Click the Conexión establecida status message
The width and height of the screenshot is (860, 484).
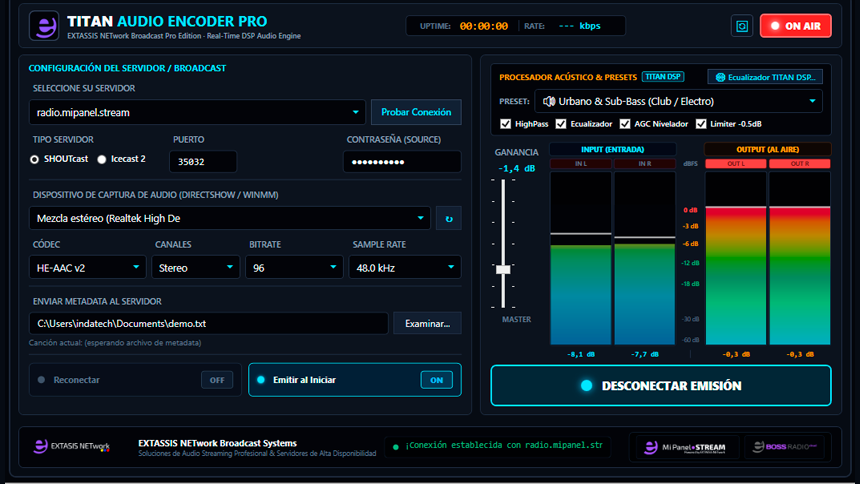(x=503, y=445)
